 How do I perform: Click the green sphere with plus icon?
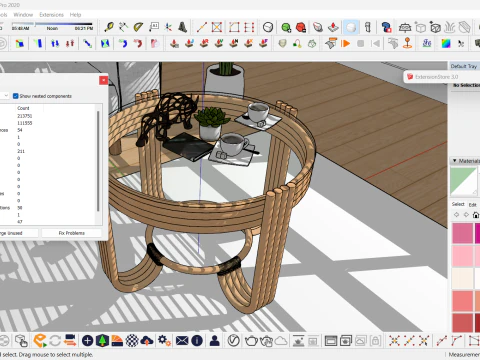(286, 27)
